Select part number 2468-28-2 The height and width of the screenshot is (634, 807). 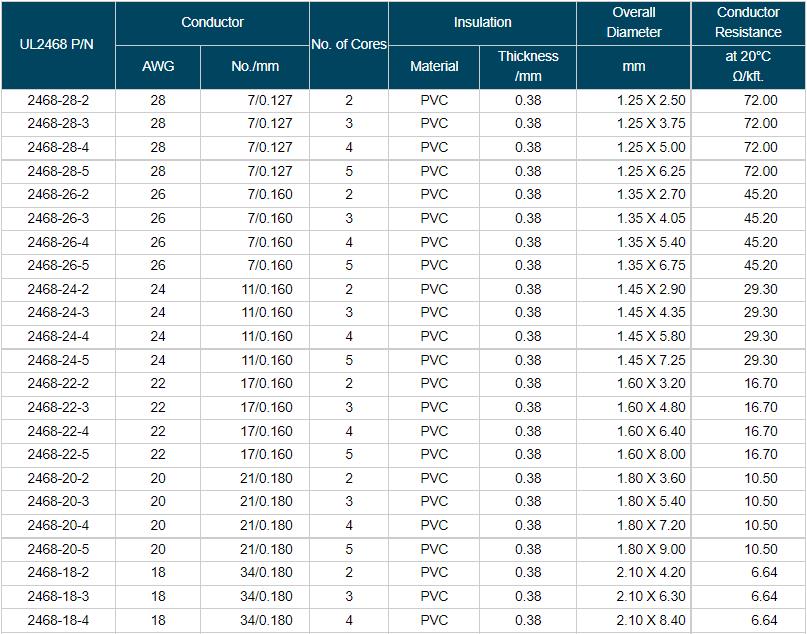58,100
